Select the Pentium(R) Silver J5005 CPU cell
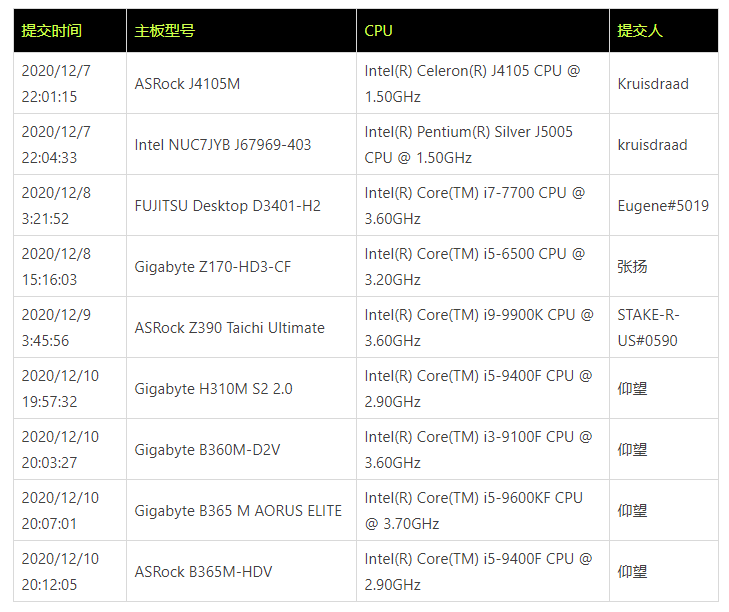The height and width of the screenshot is (612, 729). [x=483, y=144]
